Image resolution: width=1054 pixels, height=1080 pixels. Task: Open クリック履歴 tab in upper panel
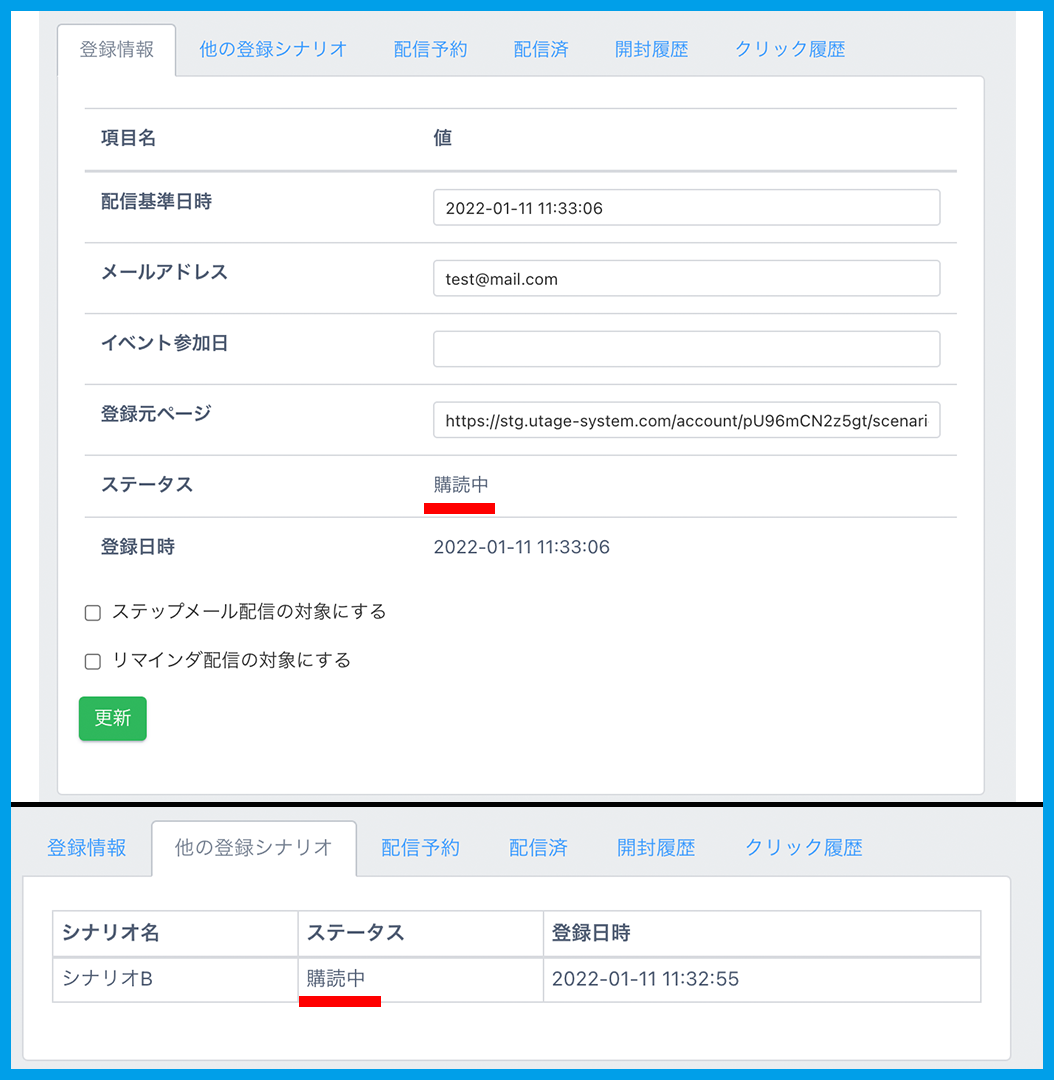(790, 49)
